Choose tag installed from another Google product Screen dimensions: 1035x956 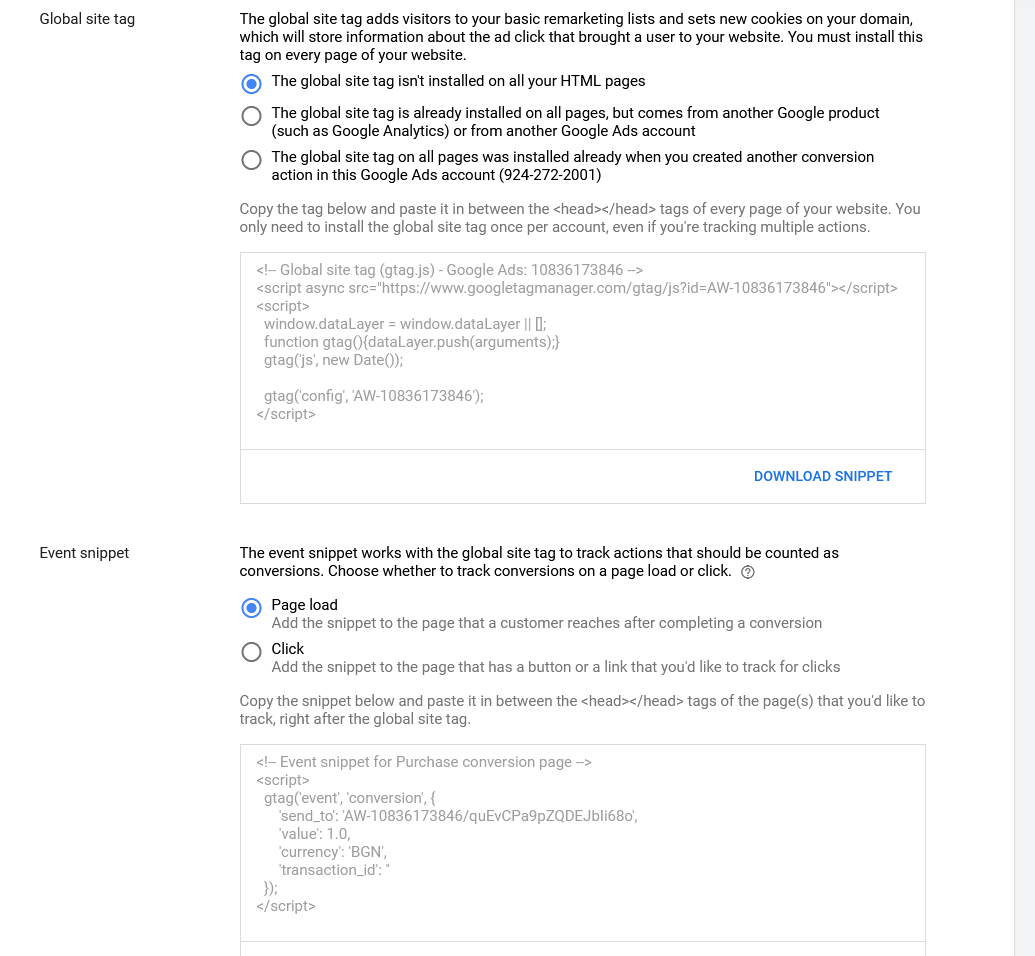(x=251, y=116)
